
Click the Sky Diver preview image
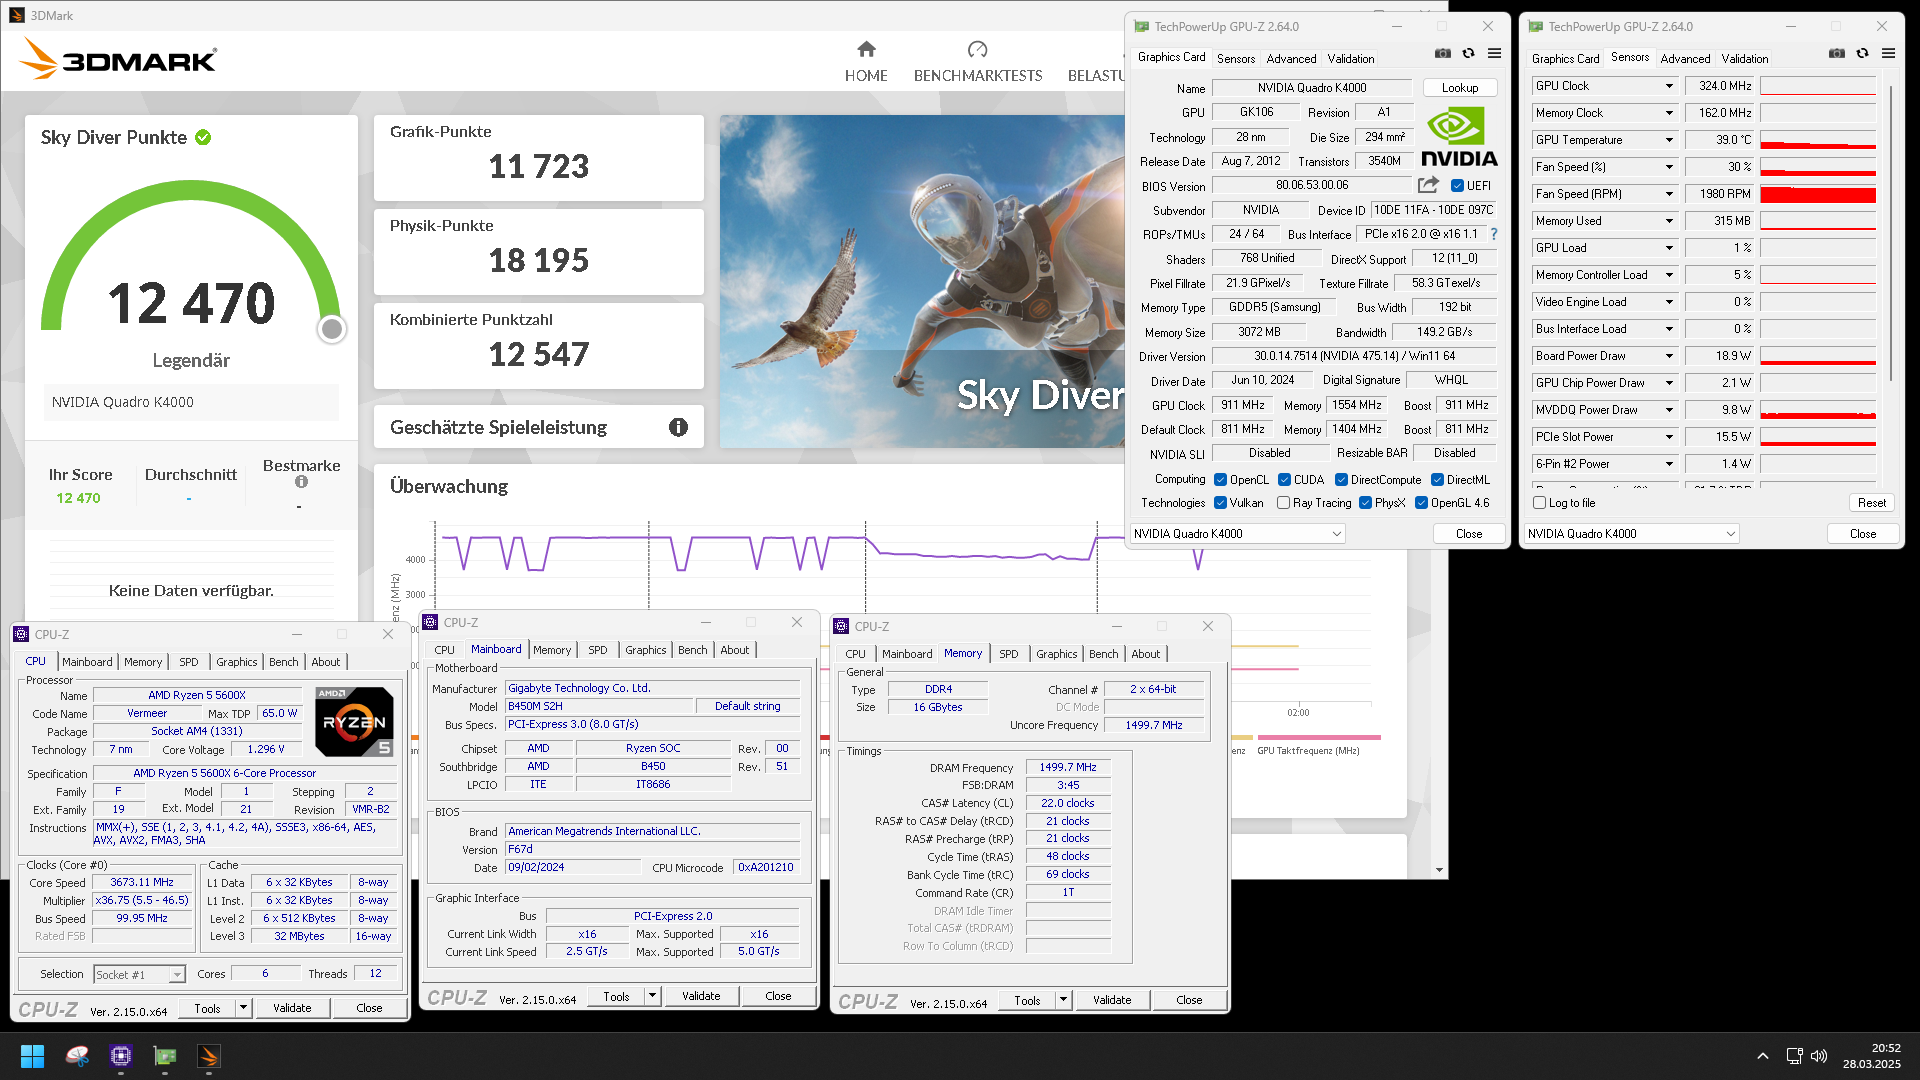point(922,281)
